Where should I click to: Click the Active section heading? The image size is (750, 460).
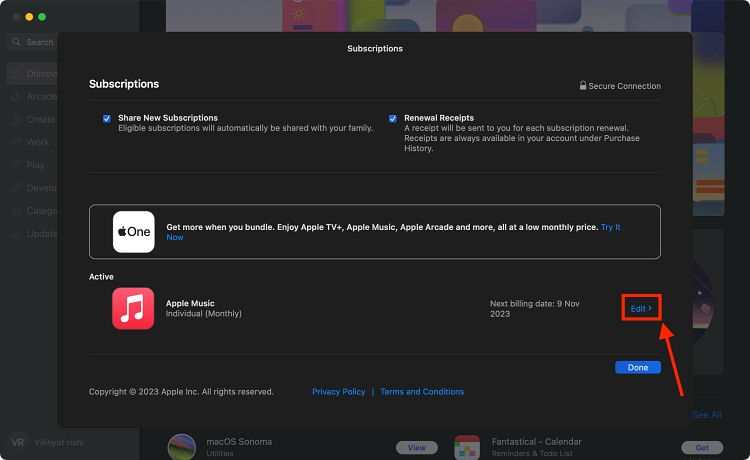click(x=101, y=276)
